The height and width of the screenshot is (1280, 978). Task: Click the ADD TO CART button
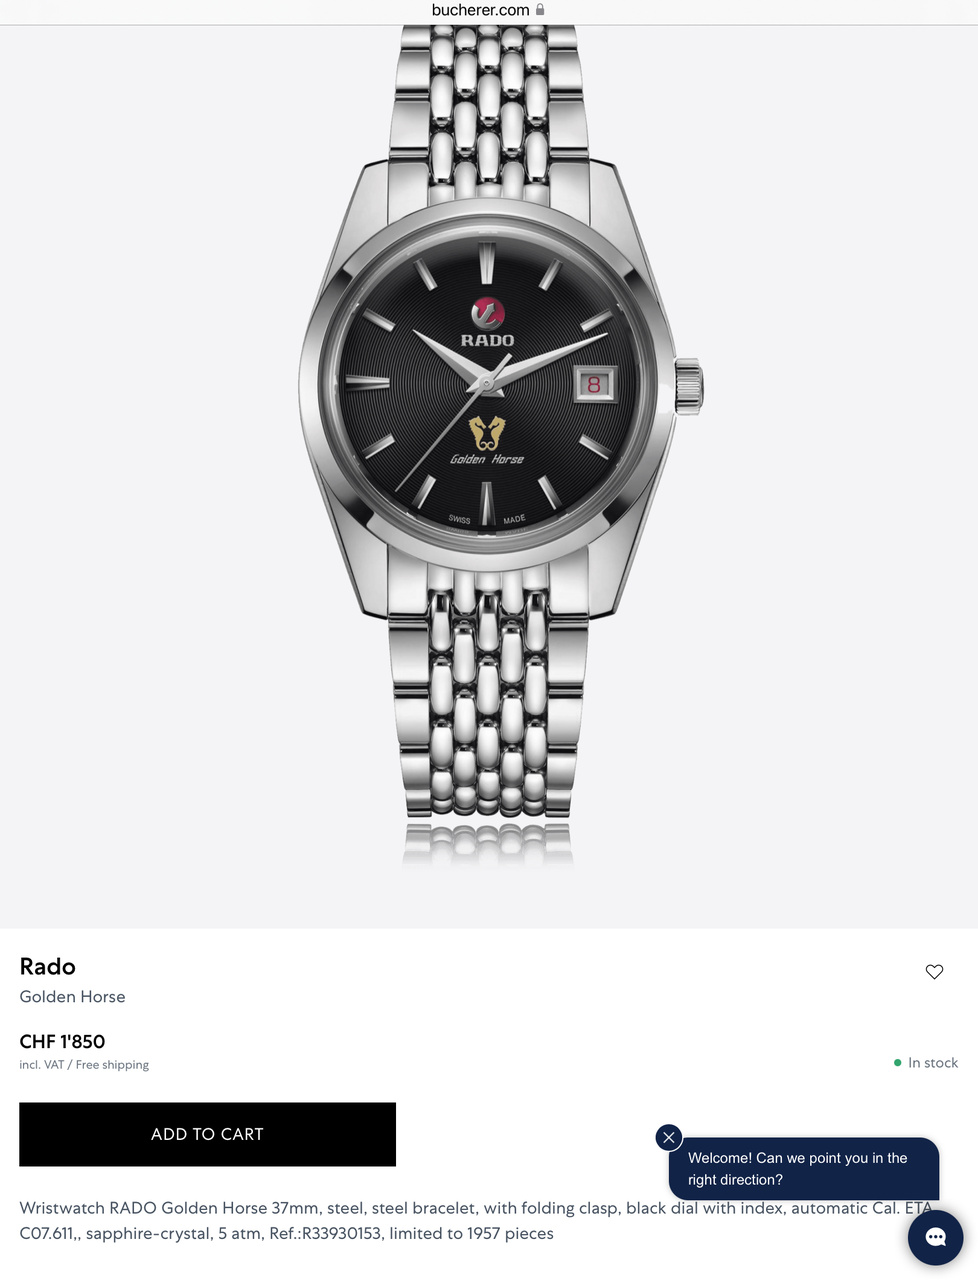pyautogui.click(x=207, y=1134)
